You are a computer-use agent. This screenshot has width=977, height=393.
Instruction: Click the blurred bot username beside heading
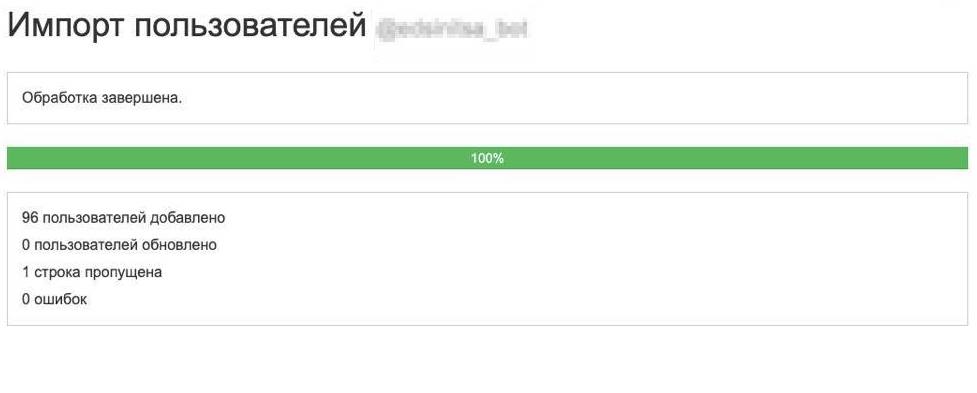[x=451, y=30]
